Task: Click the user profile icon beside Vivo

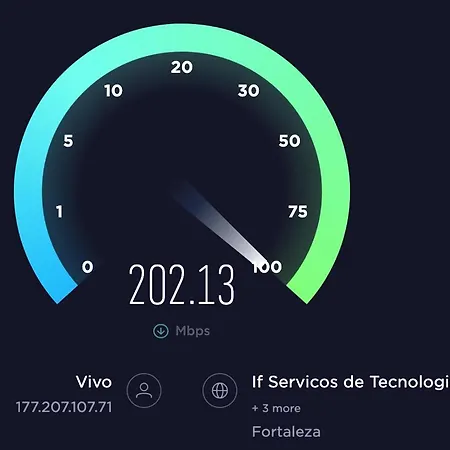Action: click(144, 390)
